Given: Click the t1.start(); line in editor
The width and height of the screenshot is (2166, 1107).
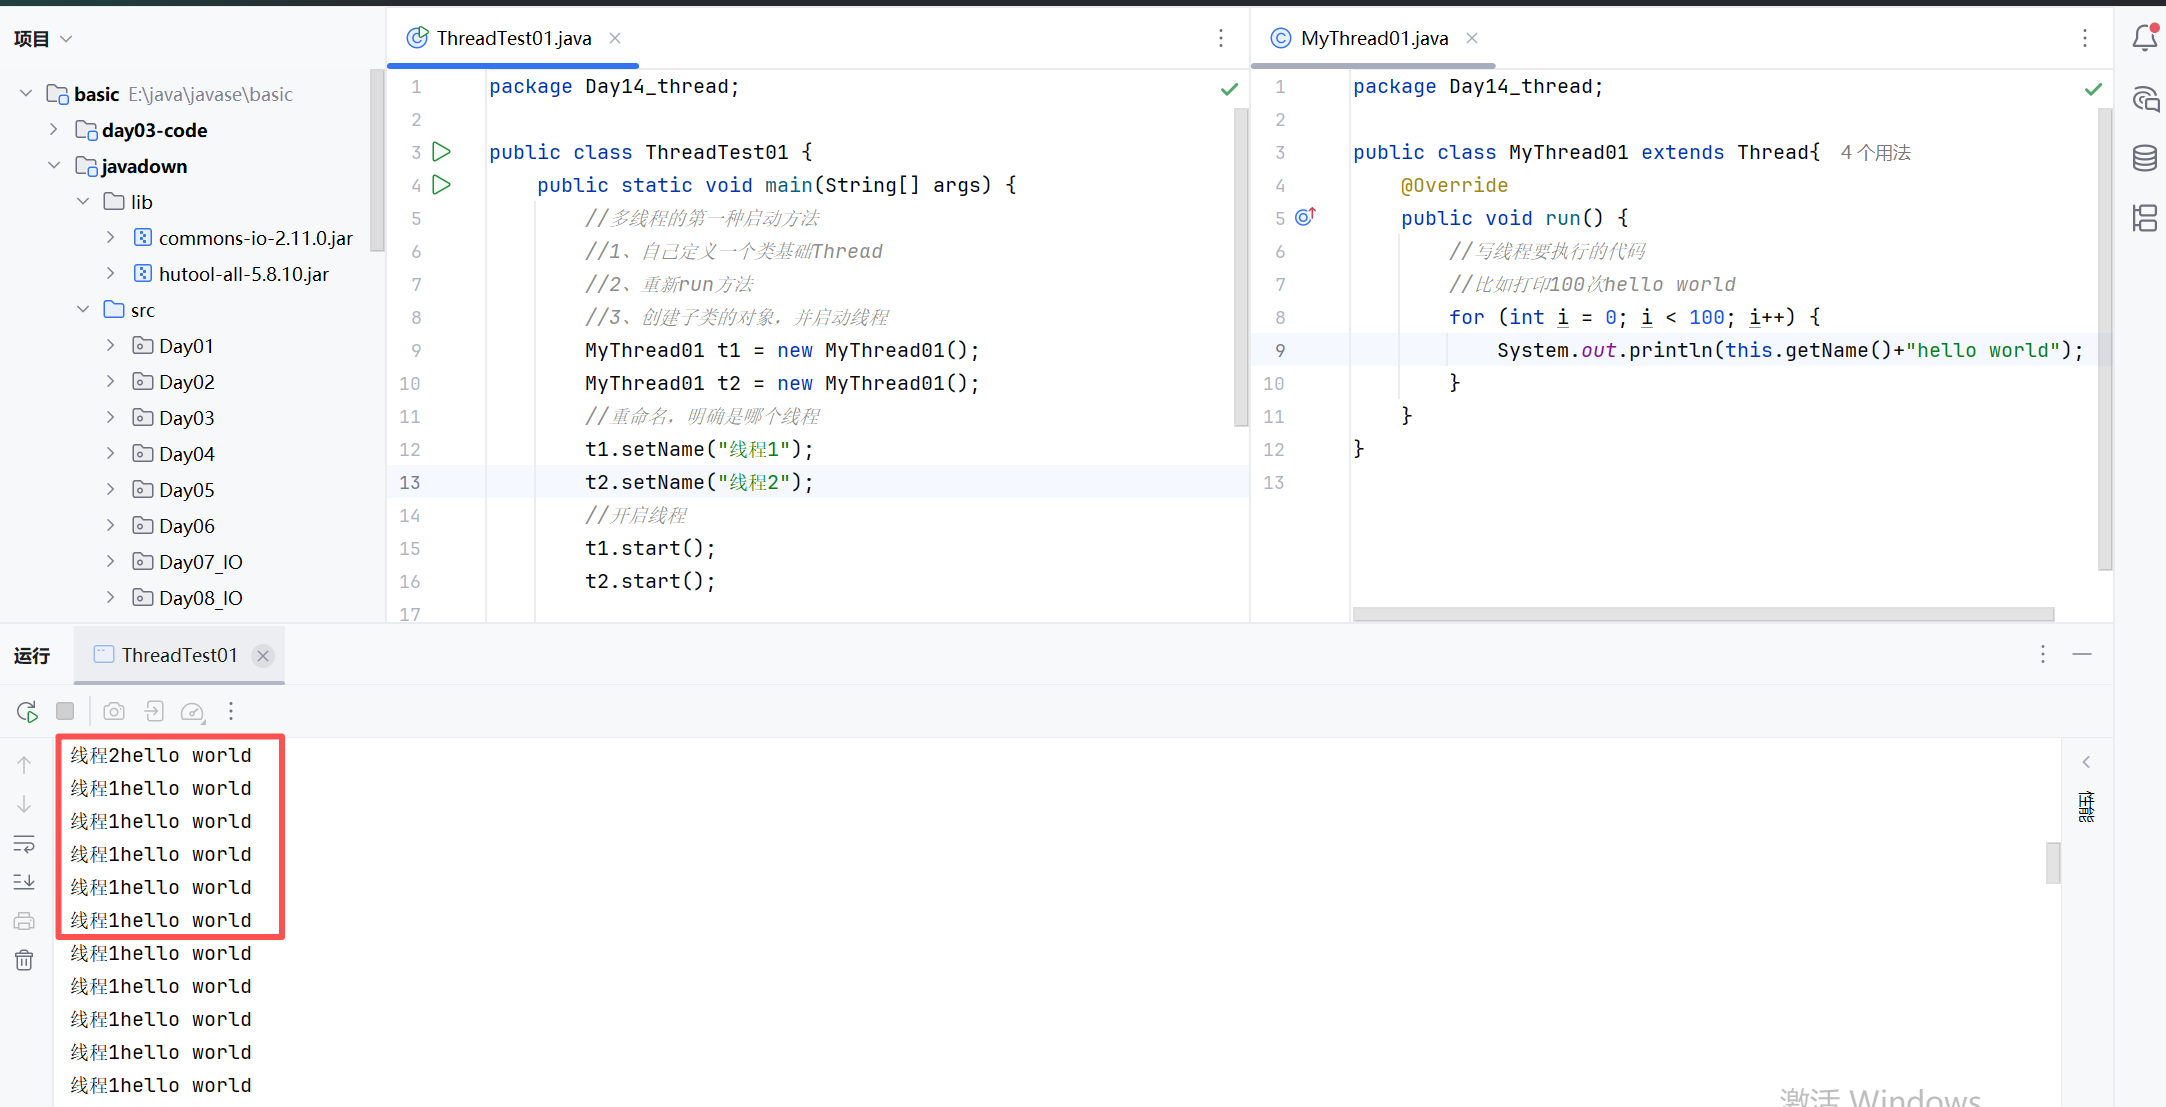Looking at the screenshot, I should click(650, 548).
